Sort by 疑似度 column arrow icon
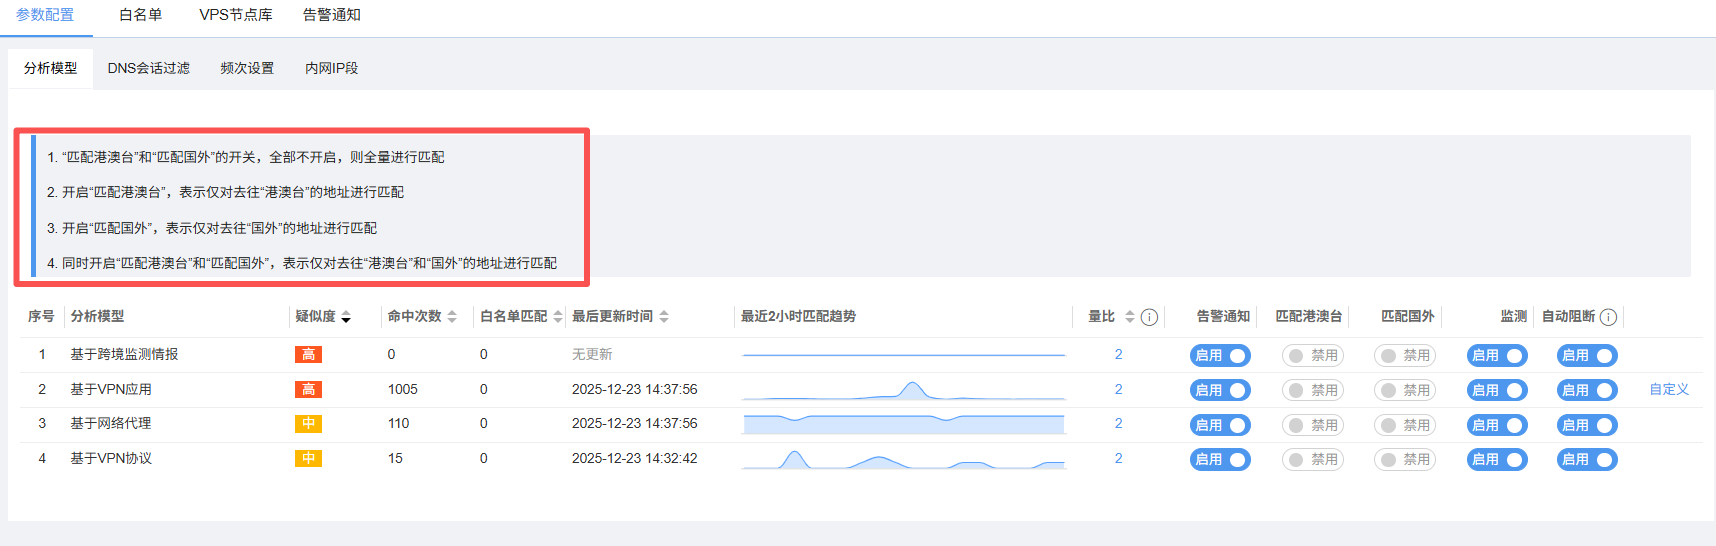This screenshot has height=546, width=1716. (346, 317)
